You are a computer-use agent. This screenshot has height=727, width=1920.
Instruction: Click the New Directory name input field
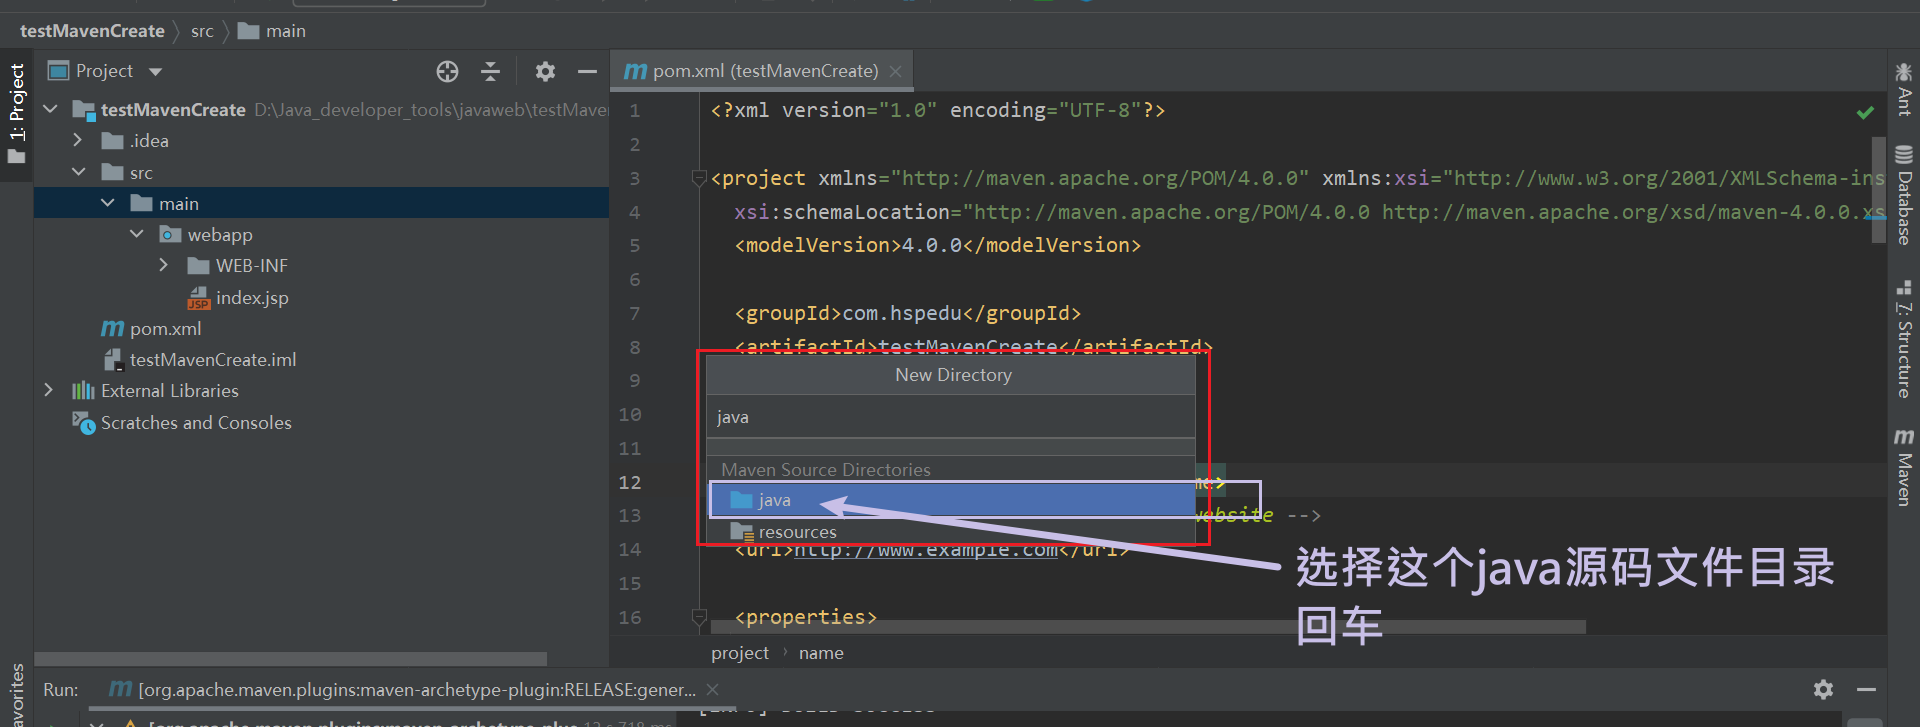click(x=951, y=417)
